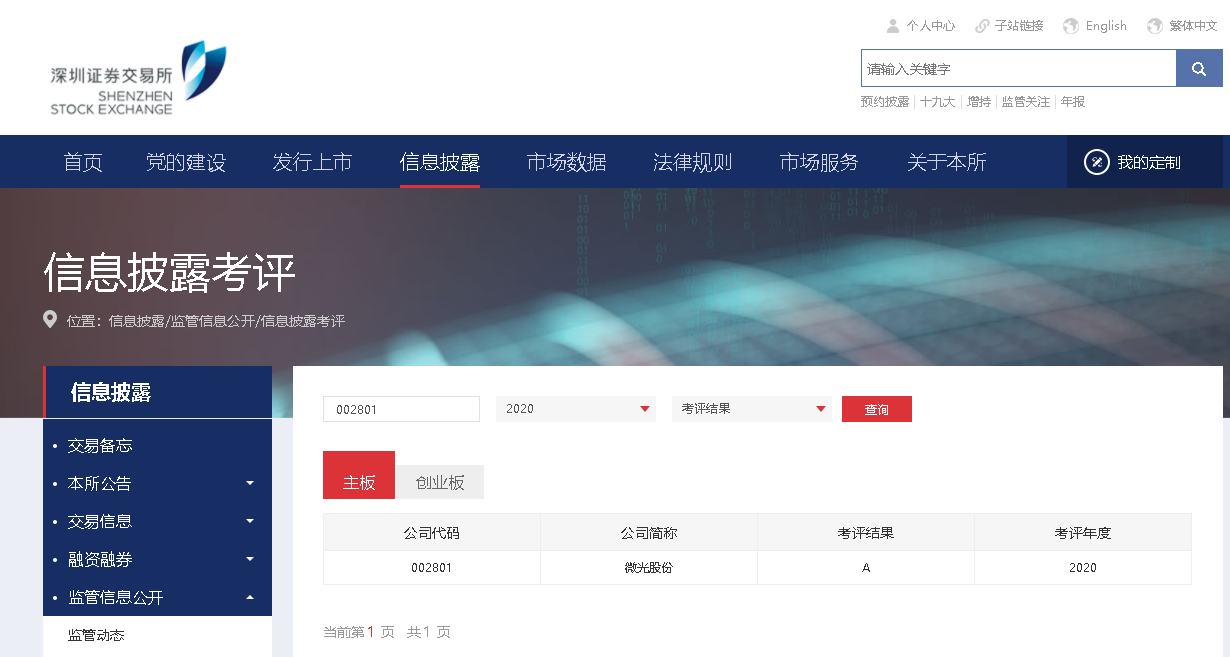Switch site language to English
The width and height of the screenshot is (1230, 657).
(x=1106, y=26)
